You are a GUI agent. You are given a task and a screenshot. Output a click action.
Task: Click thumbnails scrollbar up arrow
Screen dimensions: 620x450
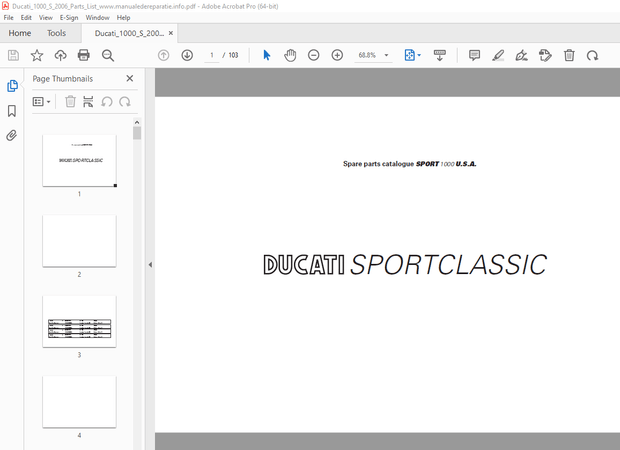click(137, 122)
